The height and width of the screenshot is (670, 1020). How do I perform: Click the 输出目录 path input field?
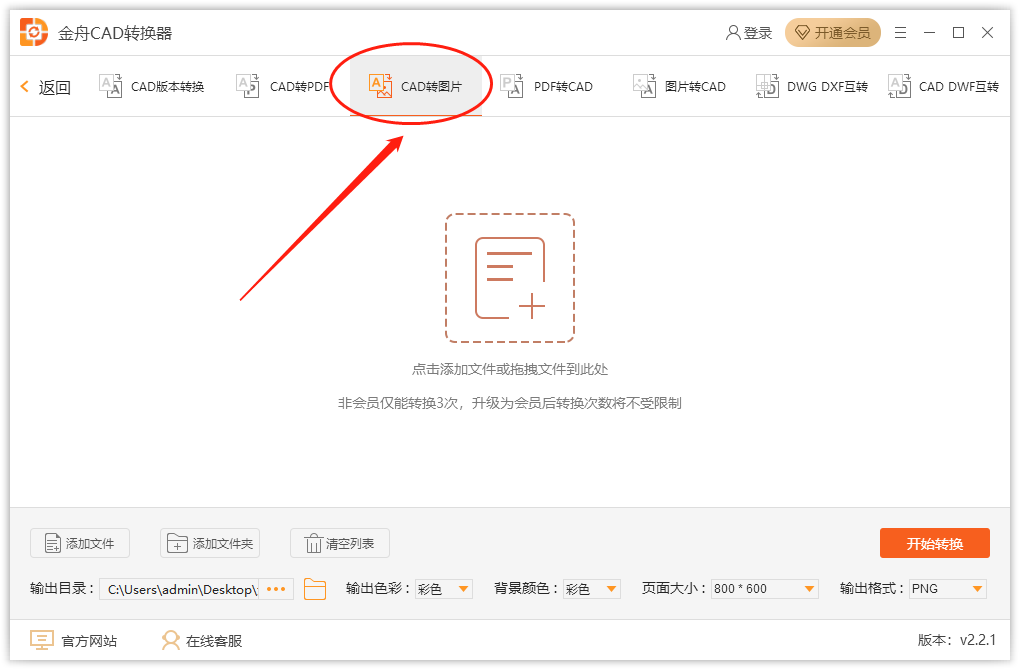tap(179, 589)
